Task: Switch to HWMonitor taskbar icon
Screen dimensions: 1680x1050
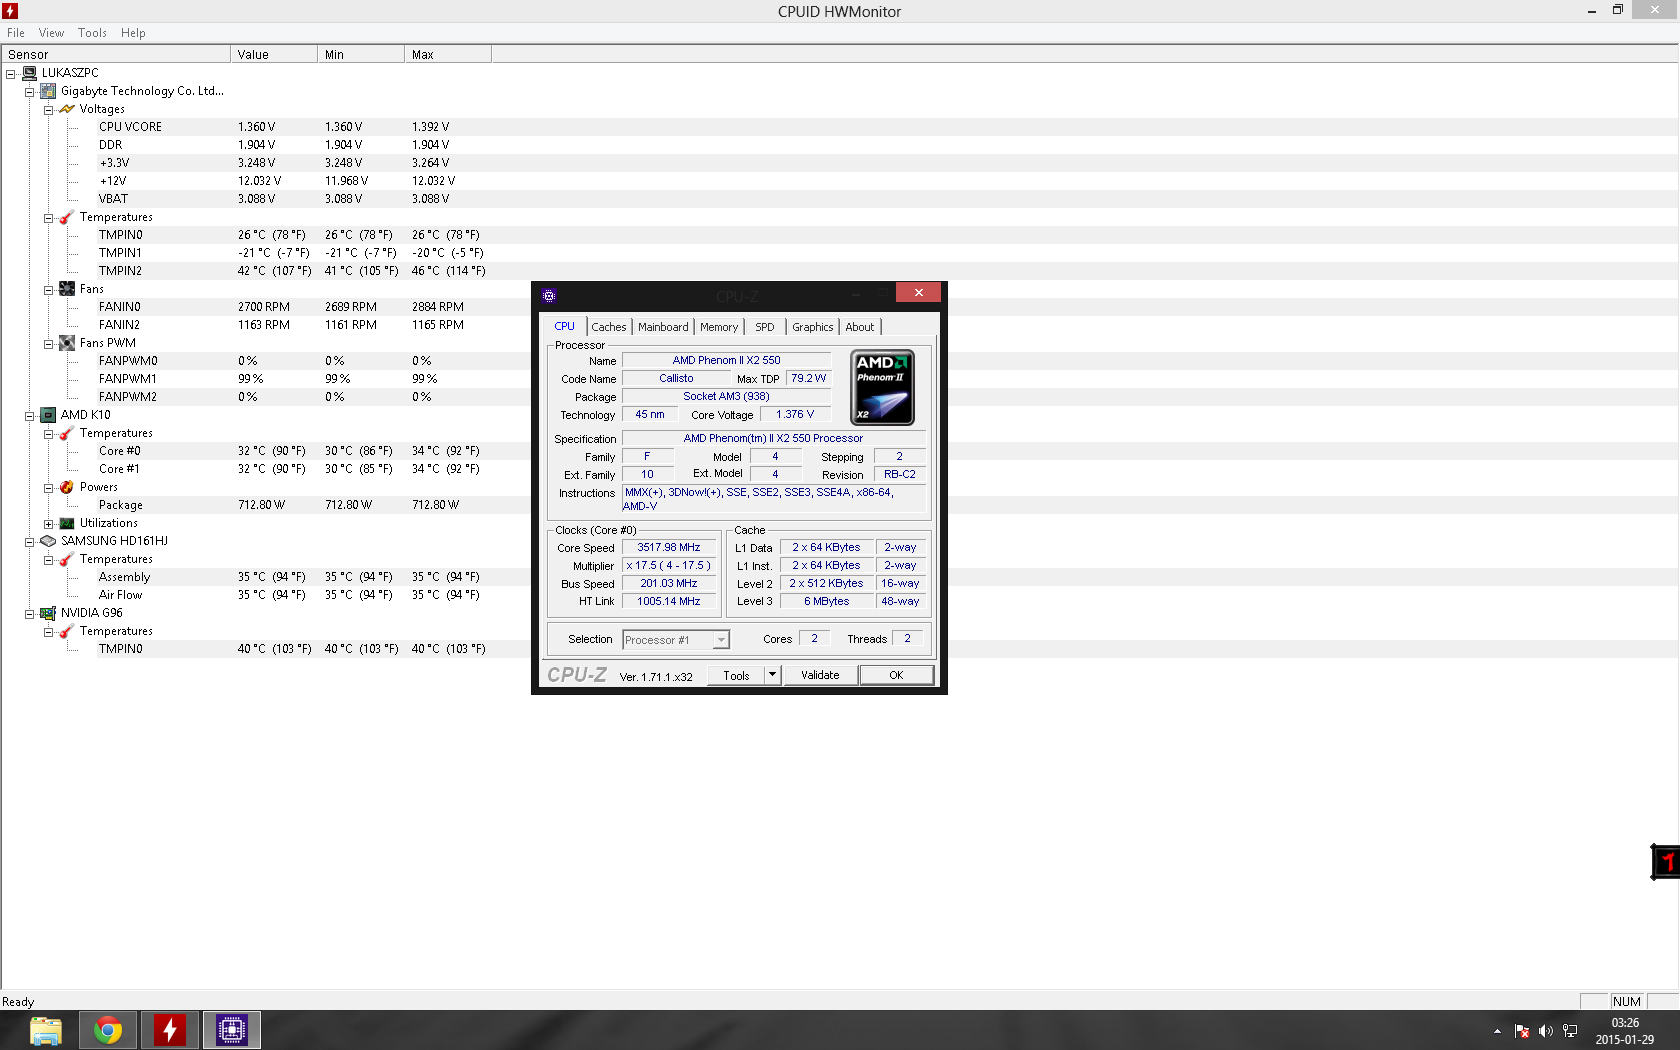Action: 170,1030
